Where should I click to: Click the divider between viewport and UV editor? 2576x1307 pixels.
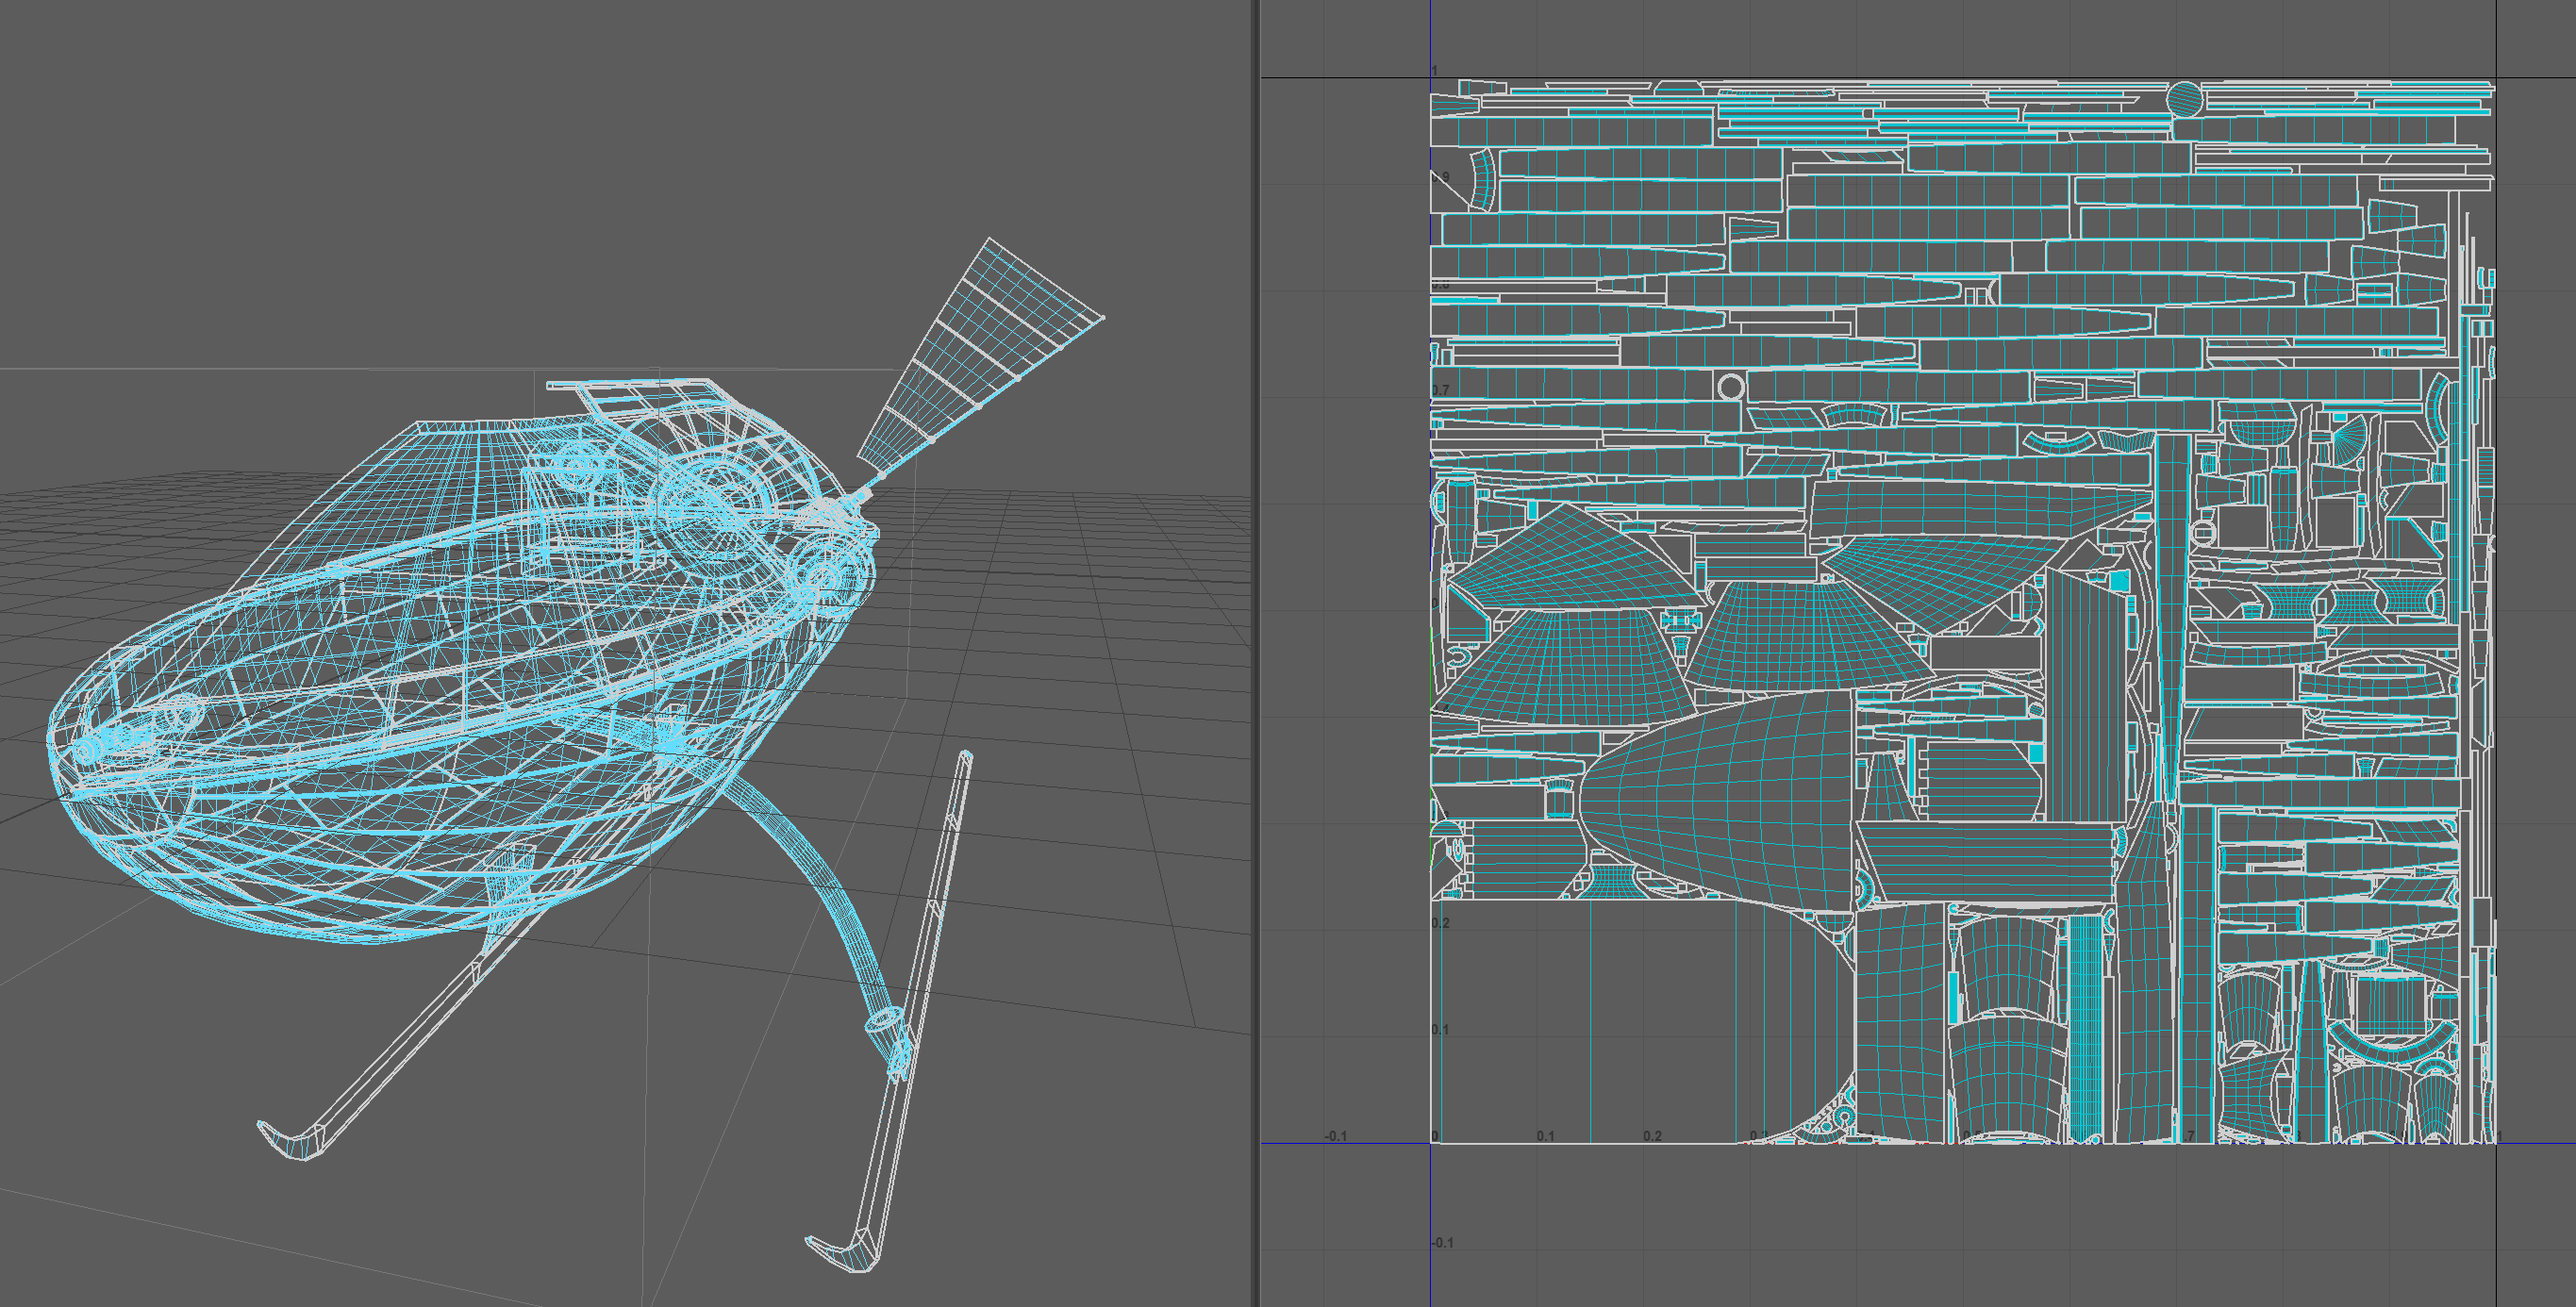[x=1255, y=650]
